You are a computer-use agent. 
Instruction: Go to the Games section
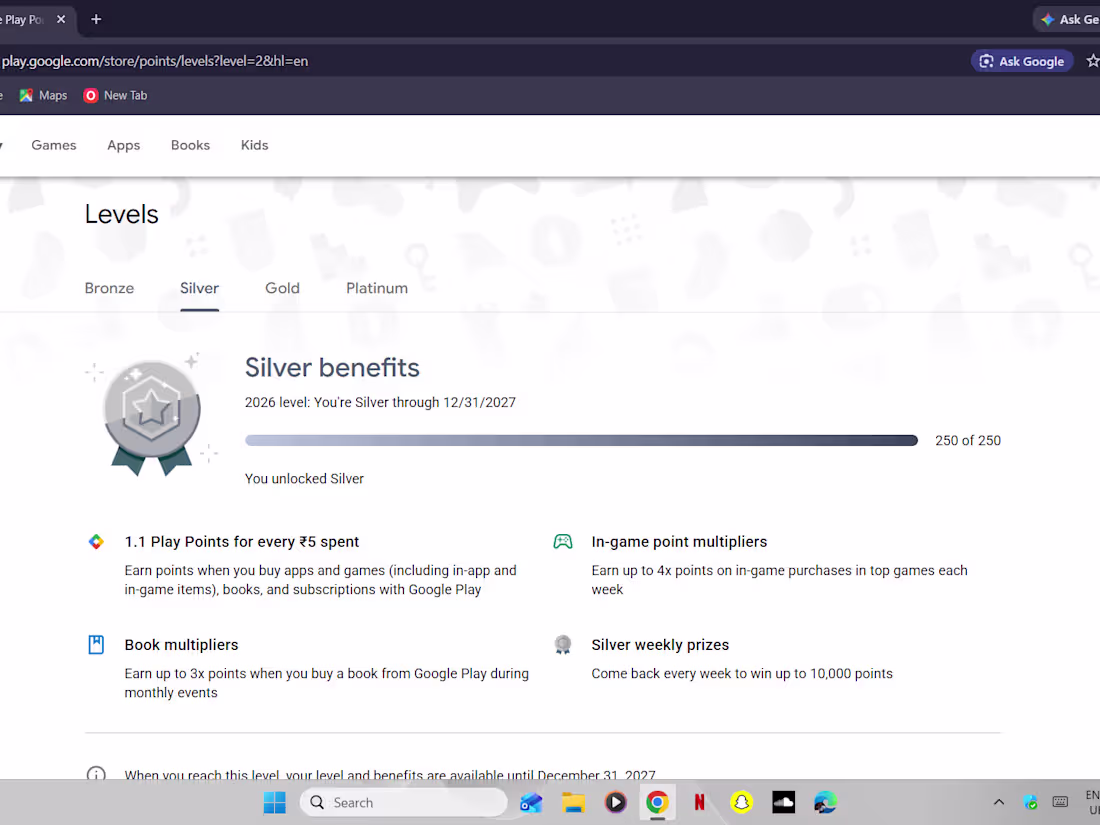tap(54, 145)
